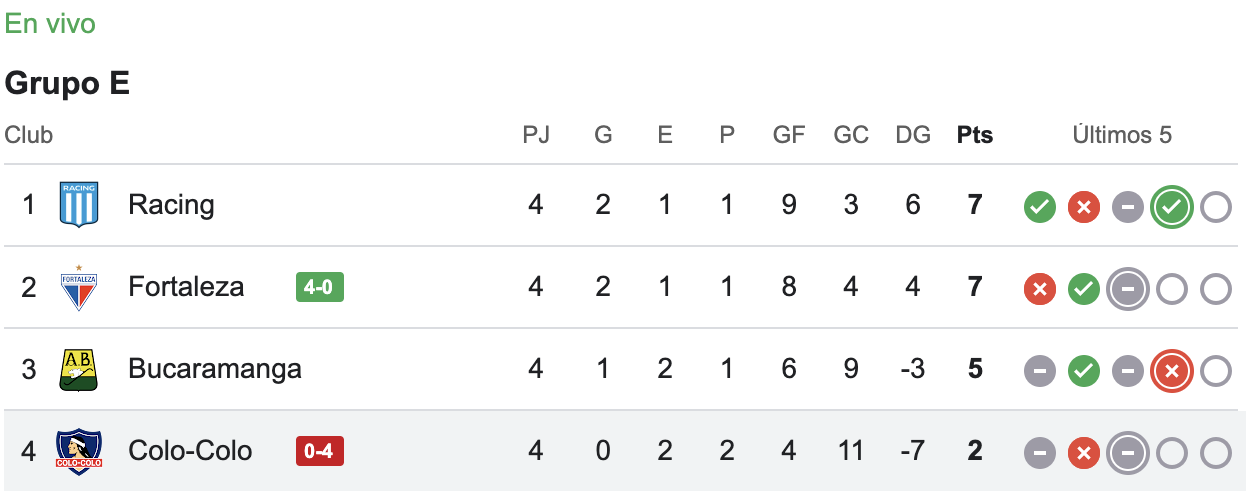Open the Colo-Colo team name link
The height and width of the screenshot is (496, 1246).
(x=190, y=451)
